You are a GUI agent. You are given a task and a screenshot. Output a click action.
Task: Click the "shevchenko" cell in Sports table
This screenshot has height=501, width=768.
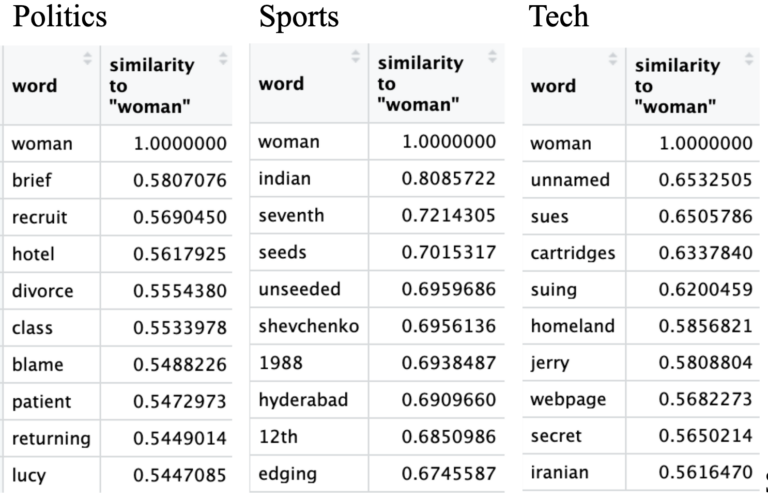click(x=308, y=326)
